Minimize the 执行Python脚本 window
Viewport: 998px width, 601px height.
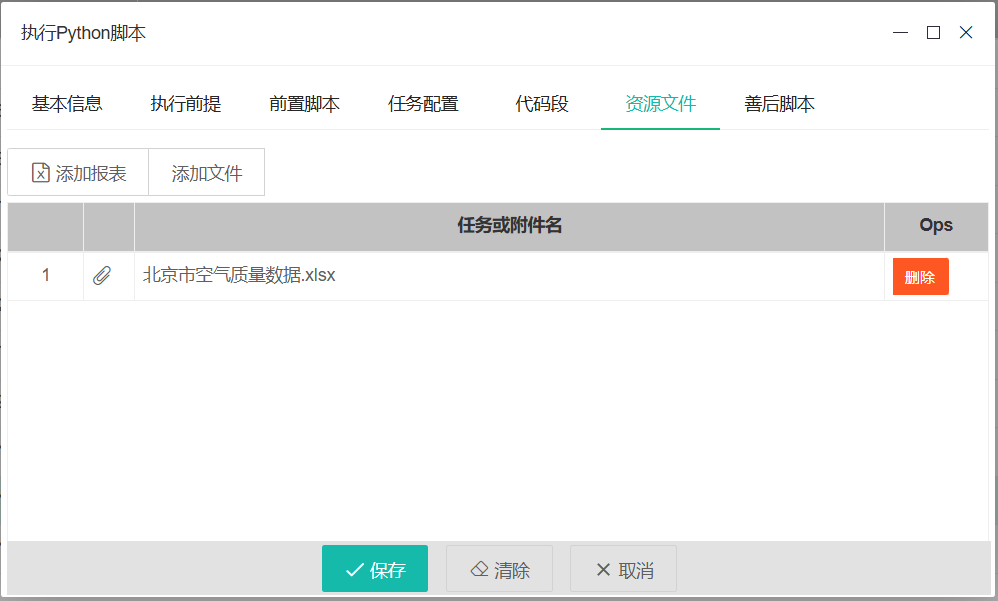point(900,32)
